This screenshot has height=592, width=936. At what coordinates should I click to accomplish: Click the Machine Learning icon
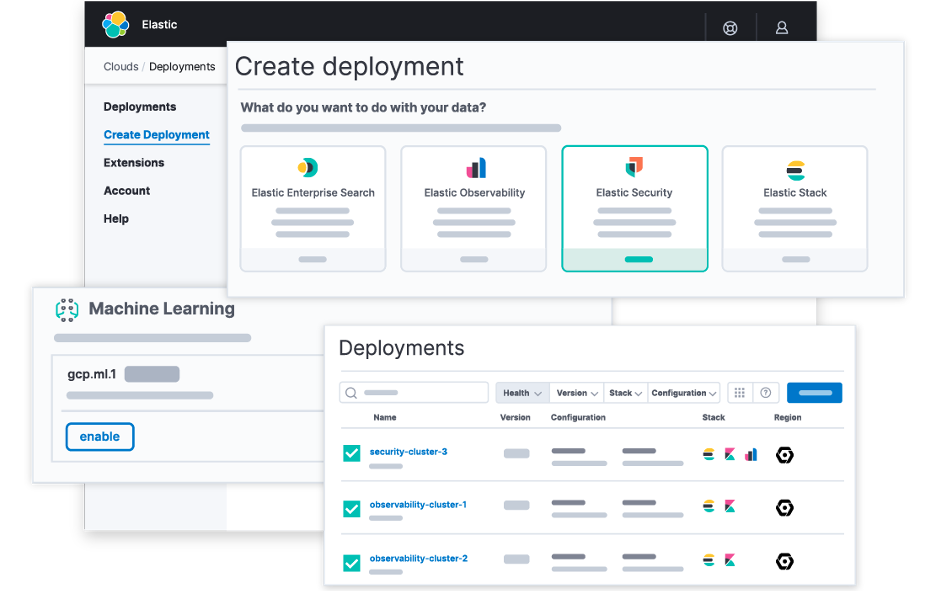pyautogui.click(x=67, y=310)
